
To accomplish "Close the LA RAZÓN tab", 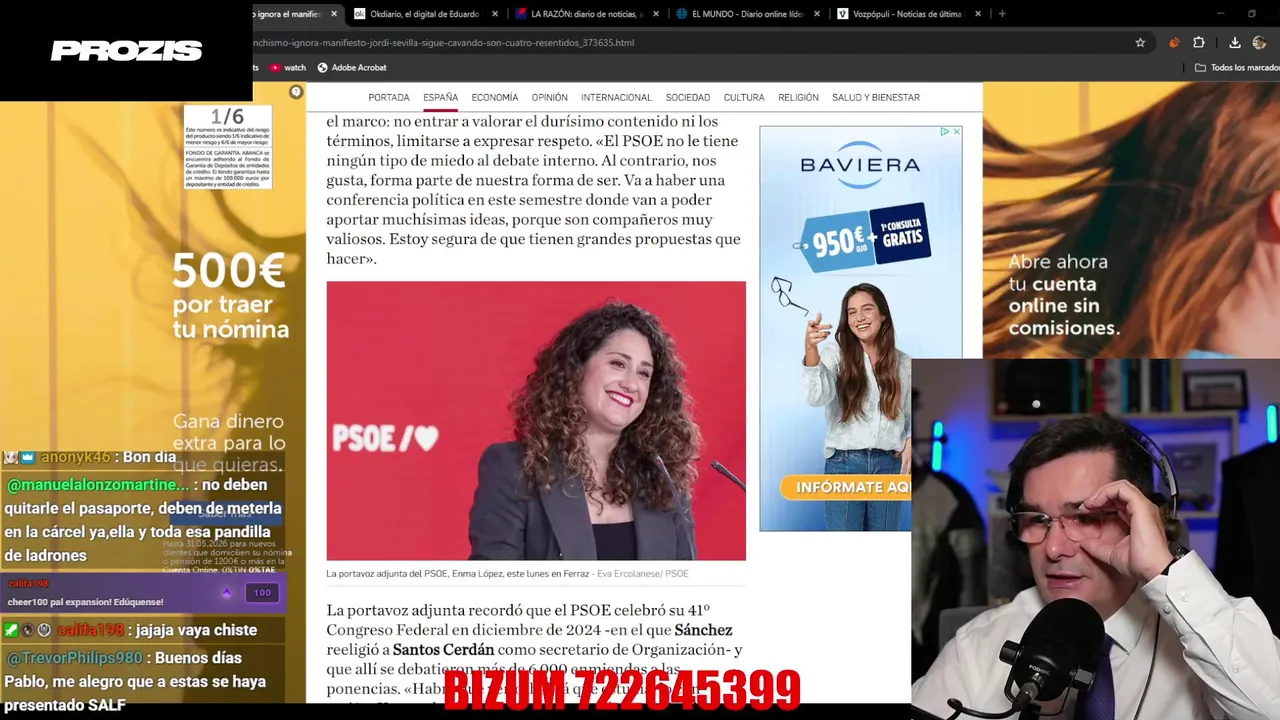I will 656,14.
